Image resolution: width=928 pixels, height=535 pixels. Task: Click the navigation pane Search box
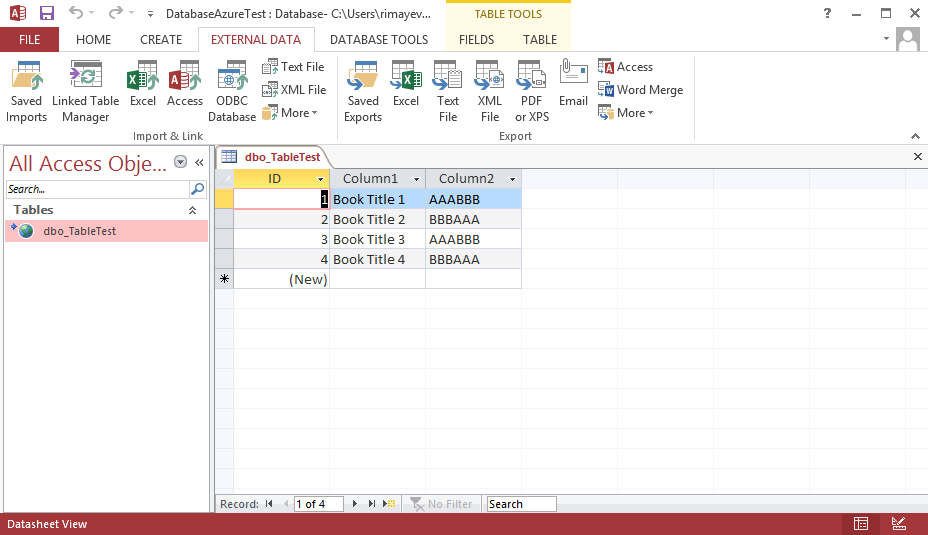[x=98, y=189]
